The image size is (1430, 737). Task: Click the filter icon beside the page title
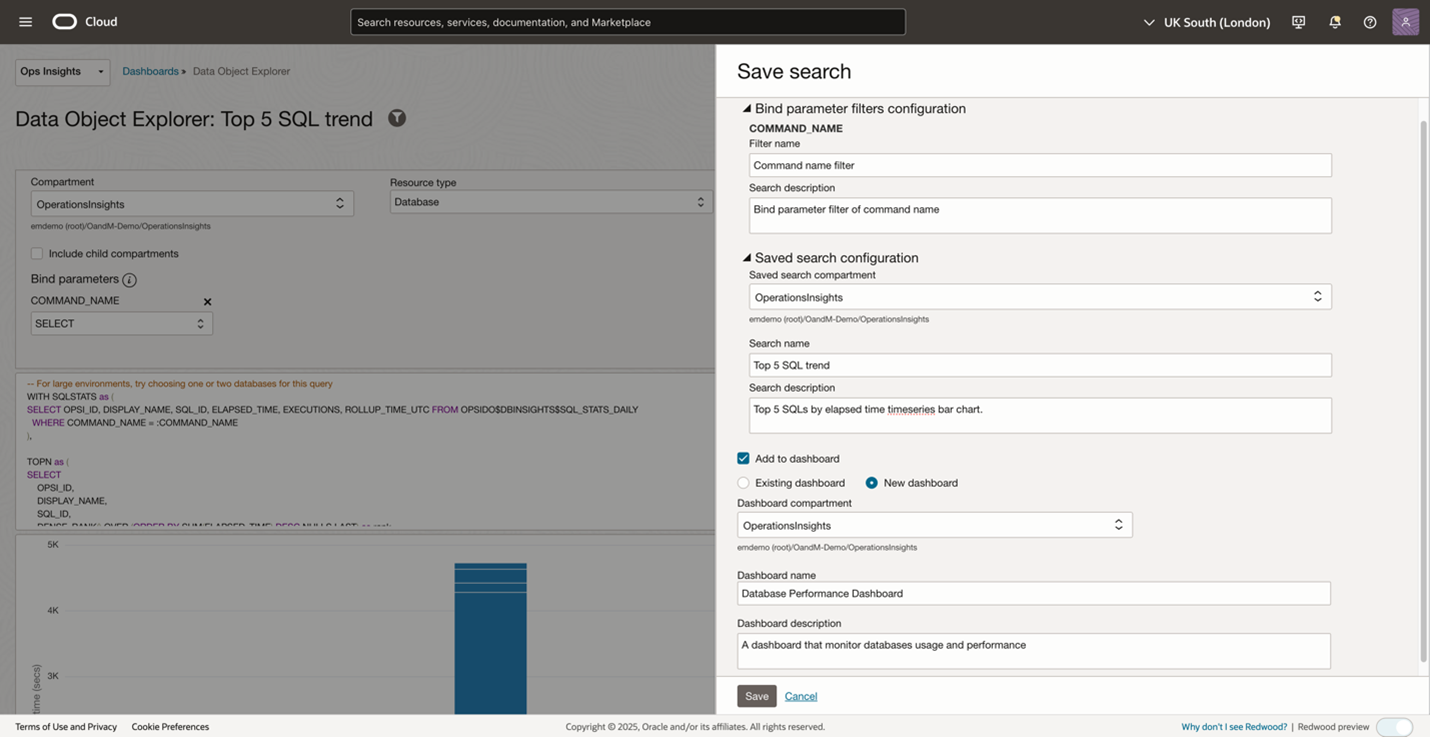point(397,118)
